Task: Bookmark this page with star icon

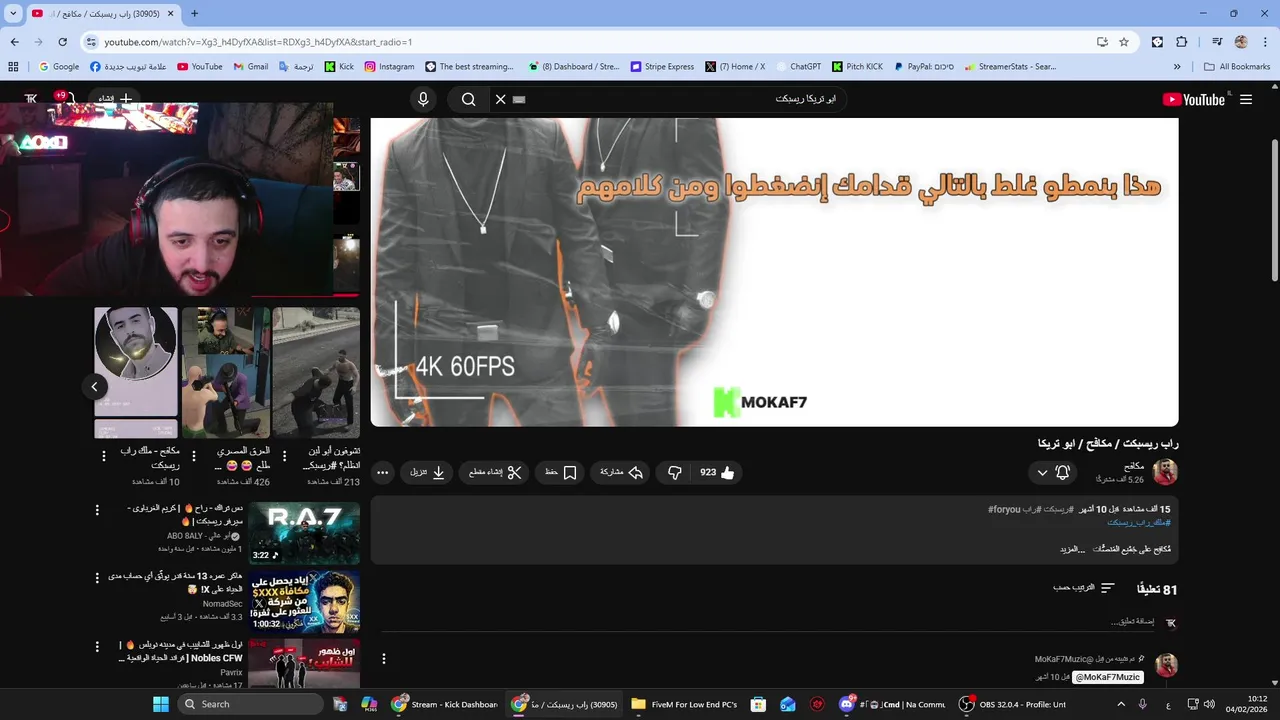Action: click(x=1124, y=42)
